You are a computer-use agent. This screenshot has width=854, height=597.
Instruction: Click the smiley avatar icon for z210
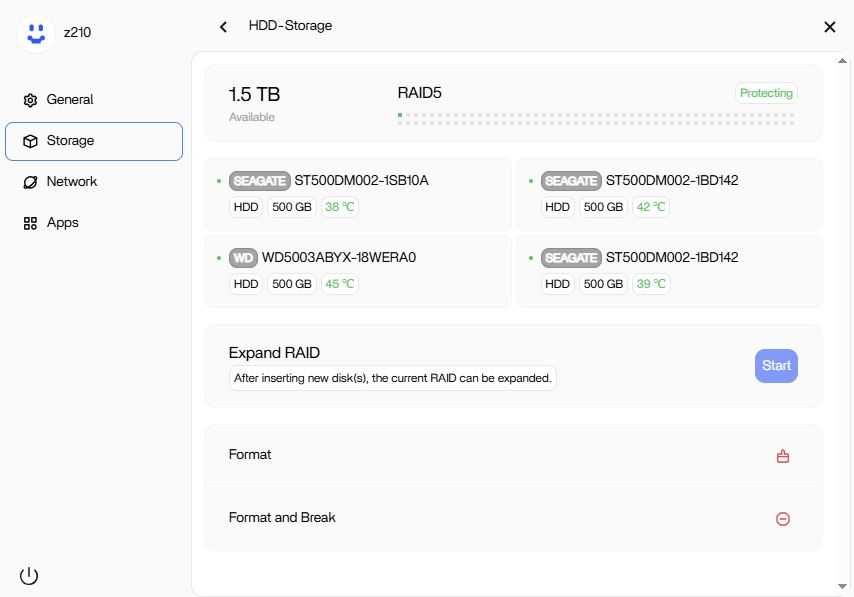37,33
